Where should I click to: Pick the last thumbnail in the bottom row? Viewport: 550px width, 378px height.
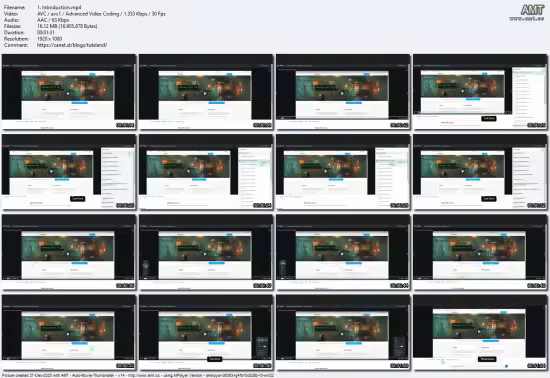point(480,333)
